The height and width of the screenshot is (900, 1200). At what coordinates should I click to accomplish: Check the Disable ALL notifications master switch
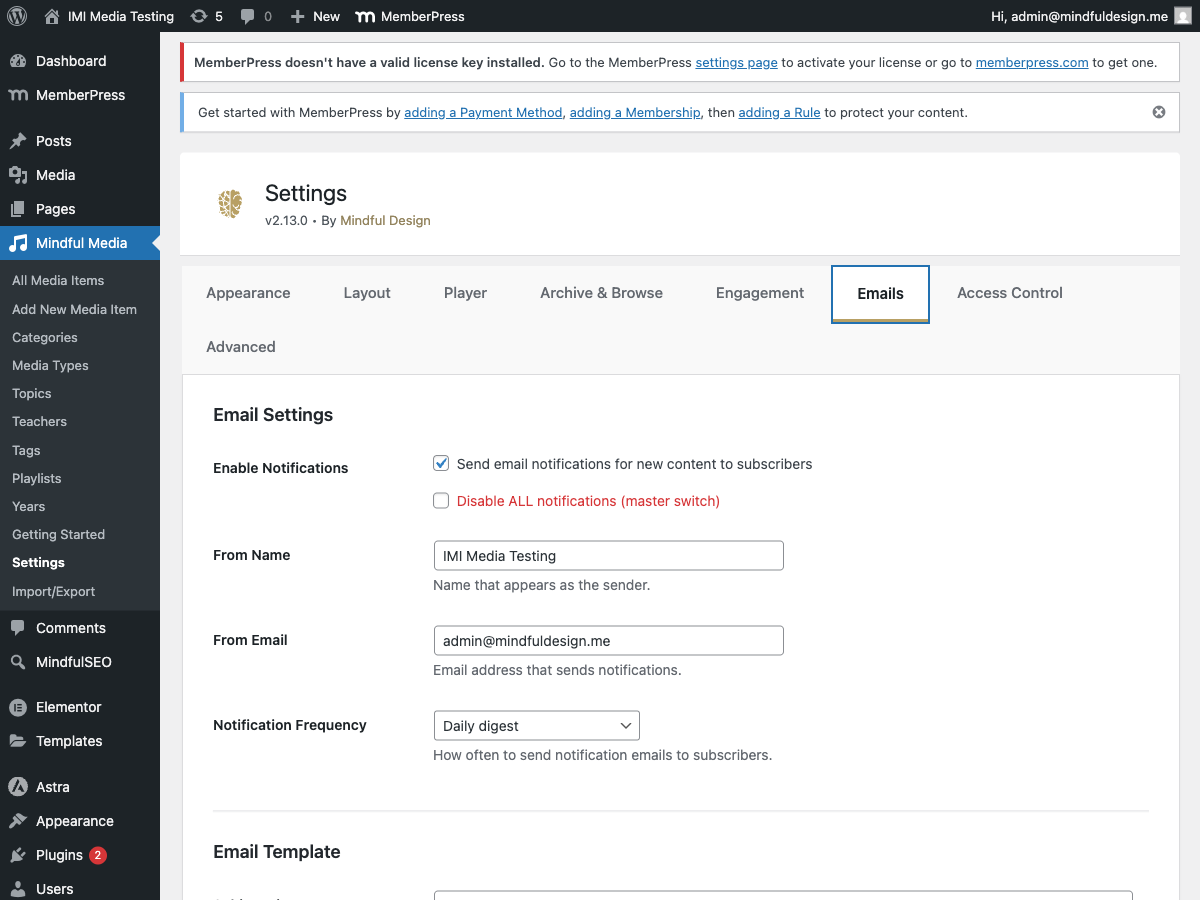click(441, 500)
